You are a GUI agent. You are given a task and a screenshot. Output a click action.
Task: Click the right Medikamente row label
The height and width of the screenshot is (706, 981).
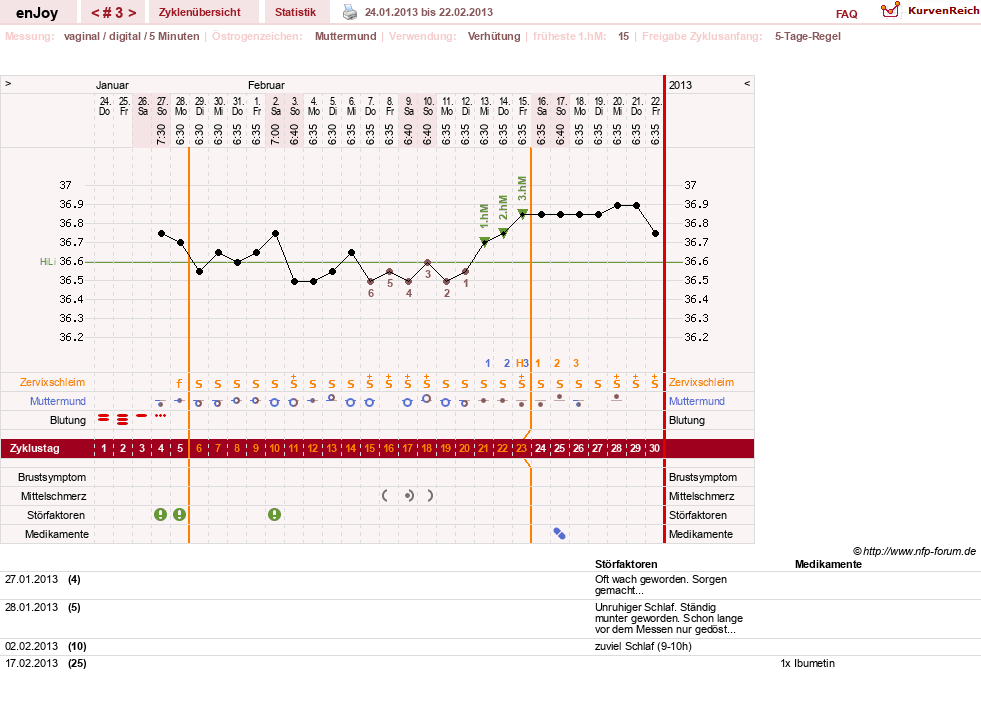(x=701, y=534)
